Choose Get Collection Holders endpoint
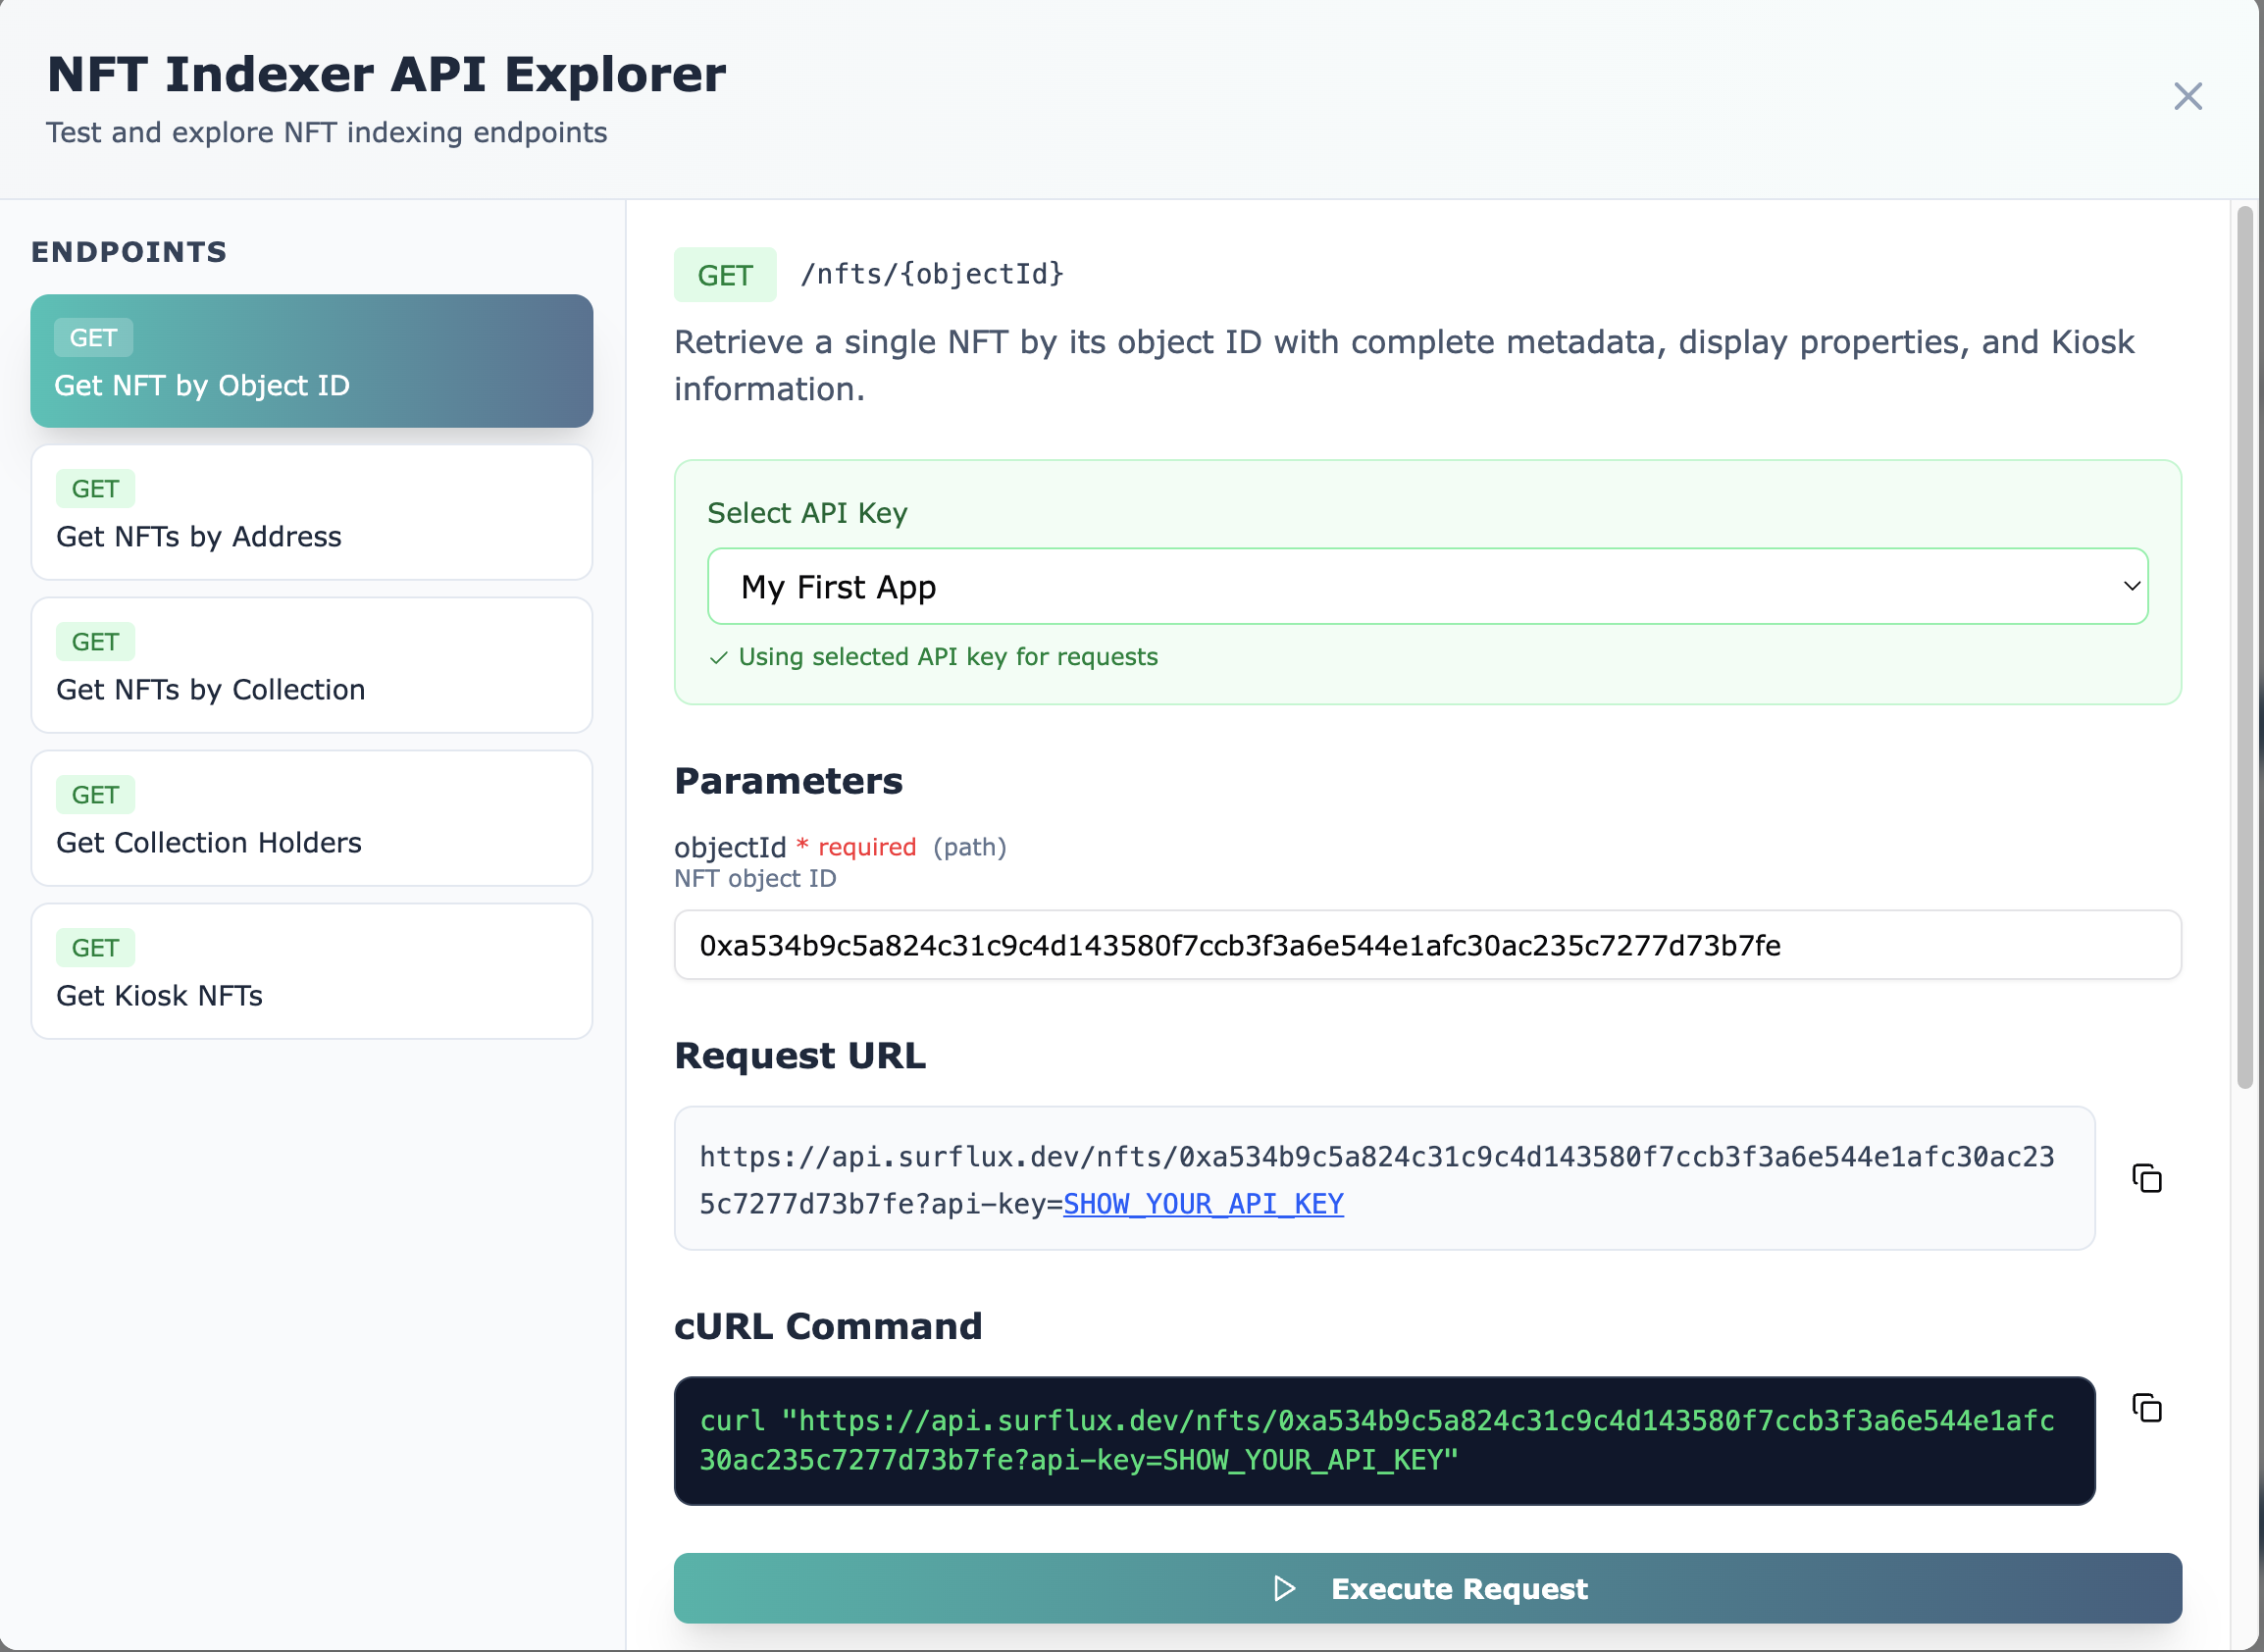 (311, 819)
